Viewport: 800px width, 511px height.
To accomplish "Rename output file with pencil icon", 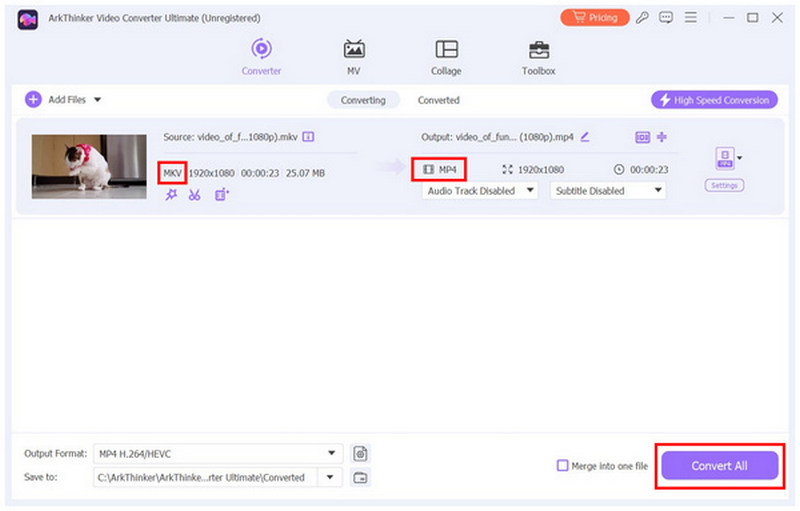I will tap(585, 137).
